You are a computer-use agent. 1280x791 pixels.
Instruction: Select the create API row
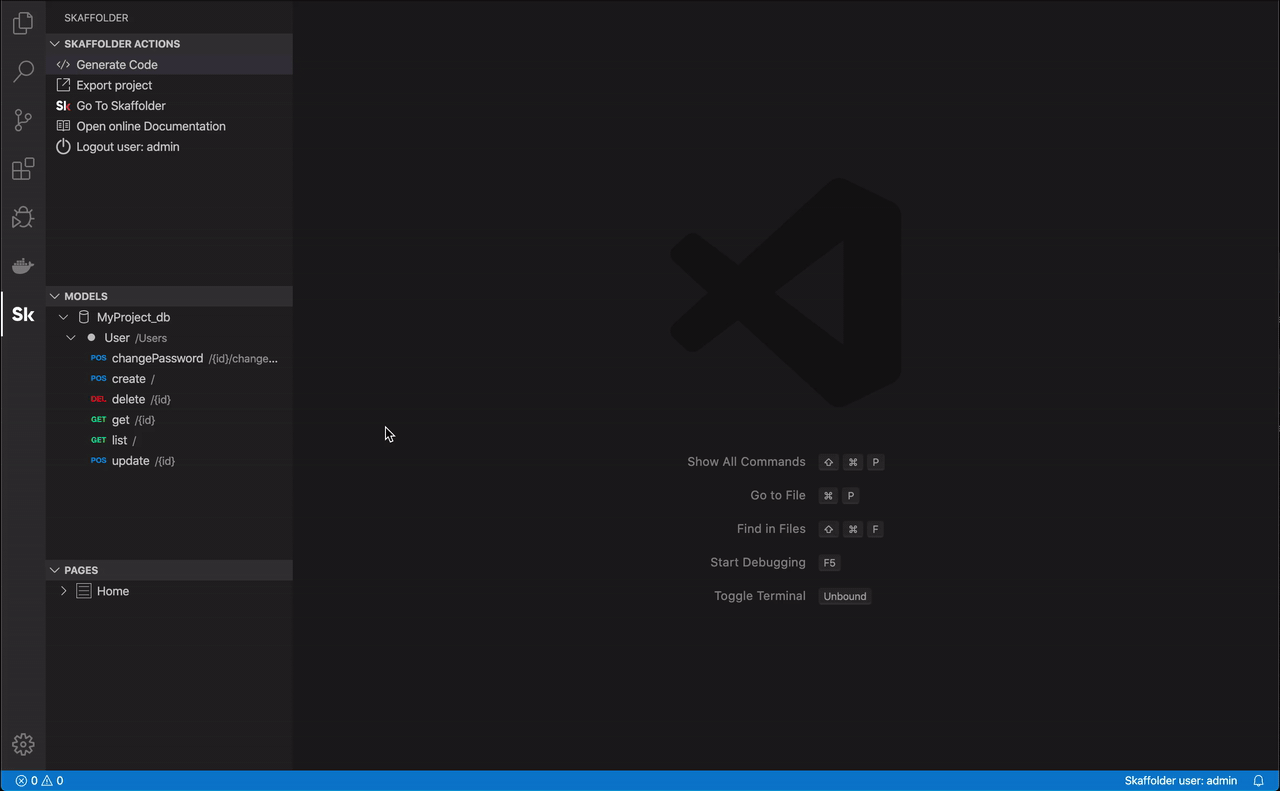click(169, 379)
